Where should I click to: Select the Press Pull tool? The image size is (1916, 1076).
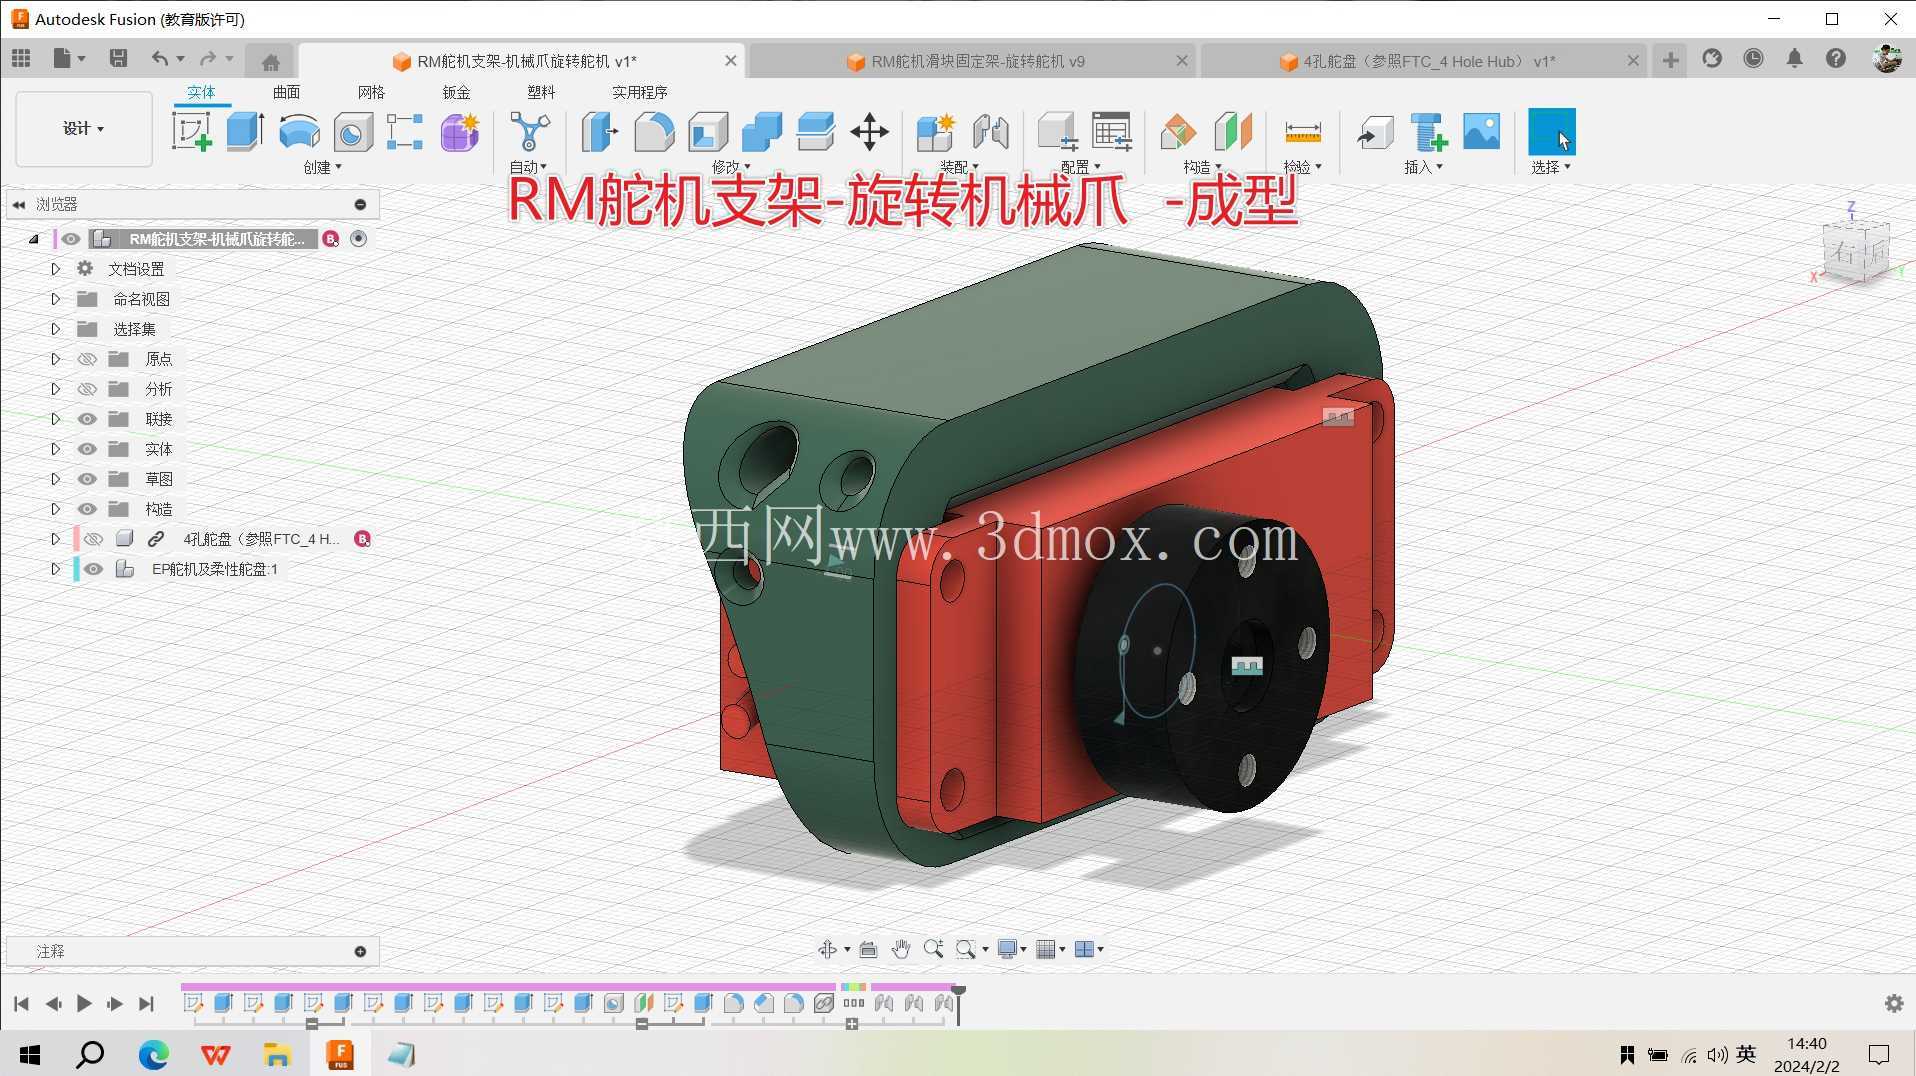(600, 131)
